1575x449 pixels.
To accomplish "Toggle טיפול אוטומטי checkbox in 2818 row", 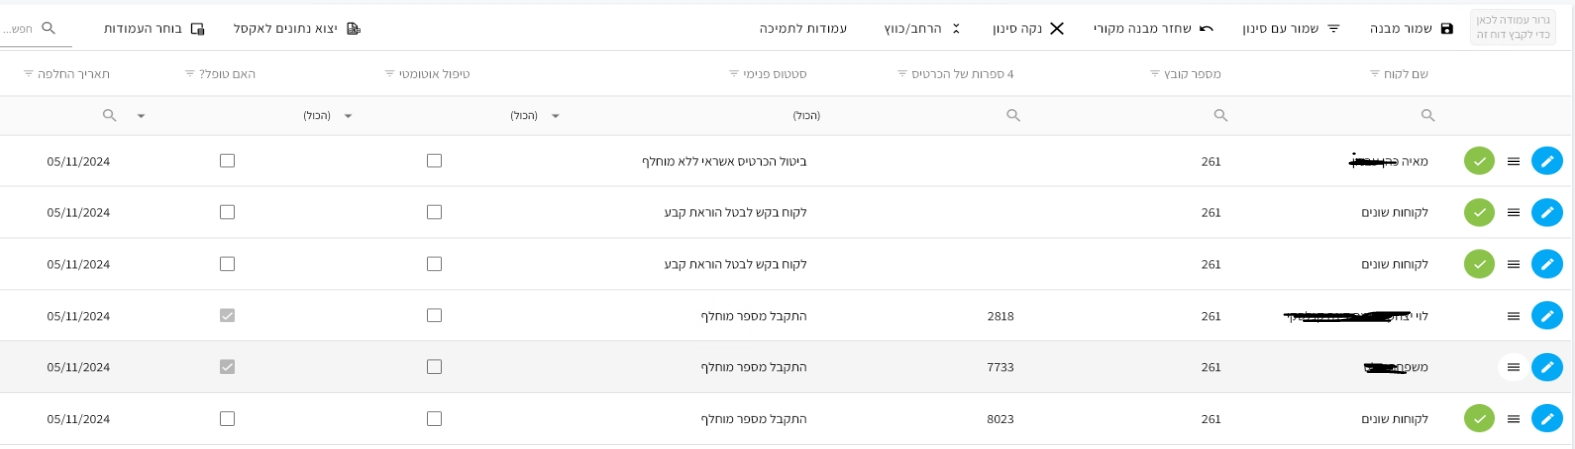I will [x=434, y=316].
